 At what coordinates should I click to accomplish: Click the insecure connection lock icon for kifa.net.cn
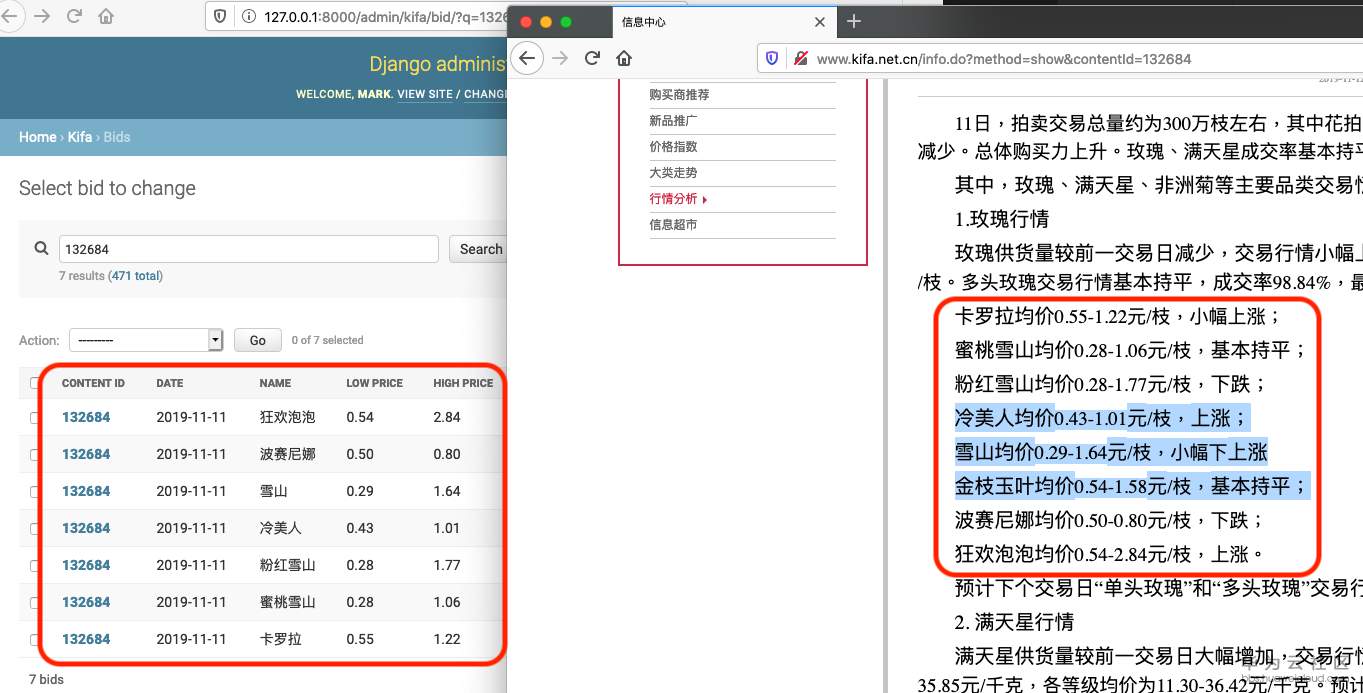coord(800,58)
